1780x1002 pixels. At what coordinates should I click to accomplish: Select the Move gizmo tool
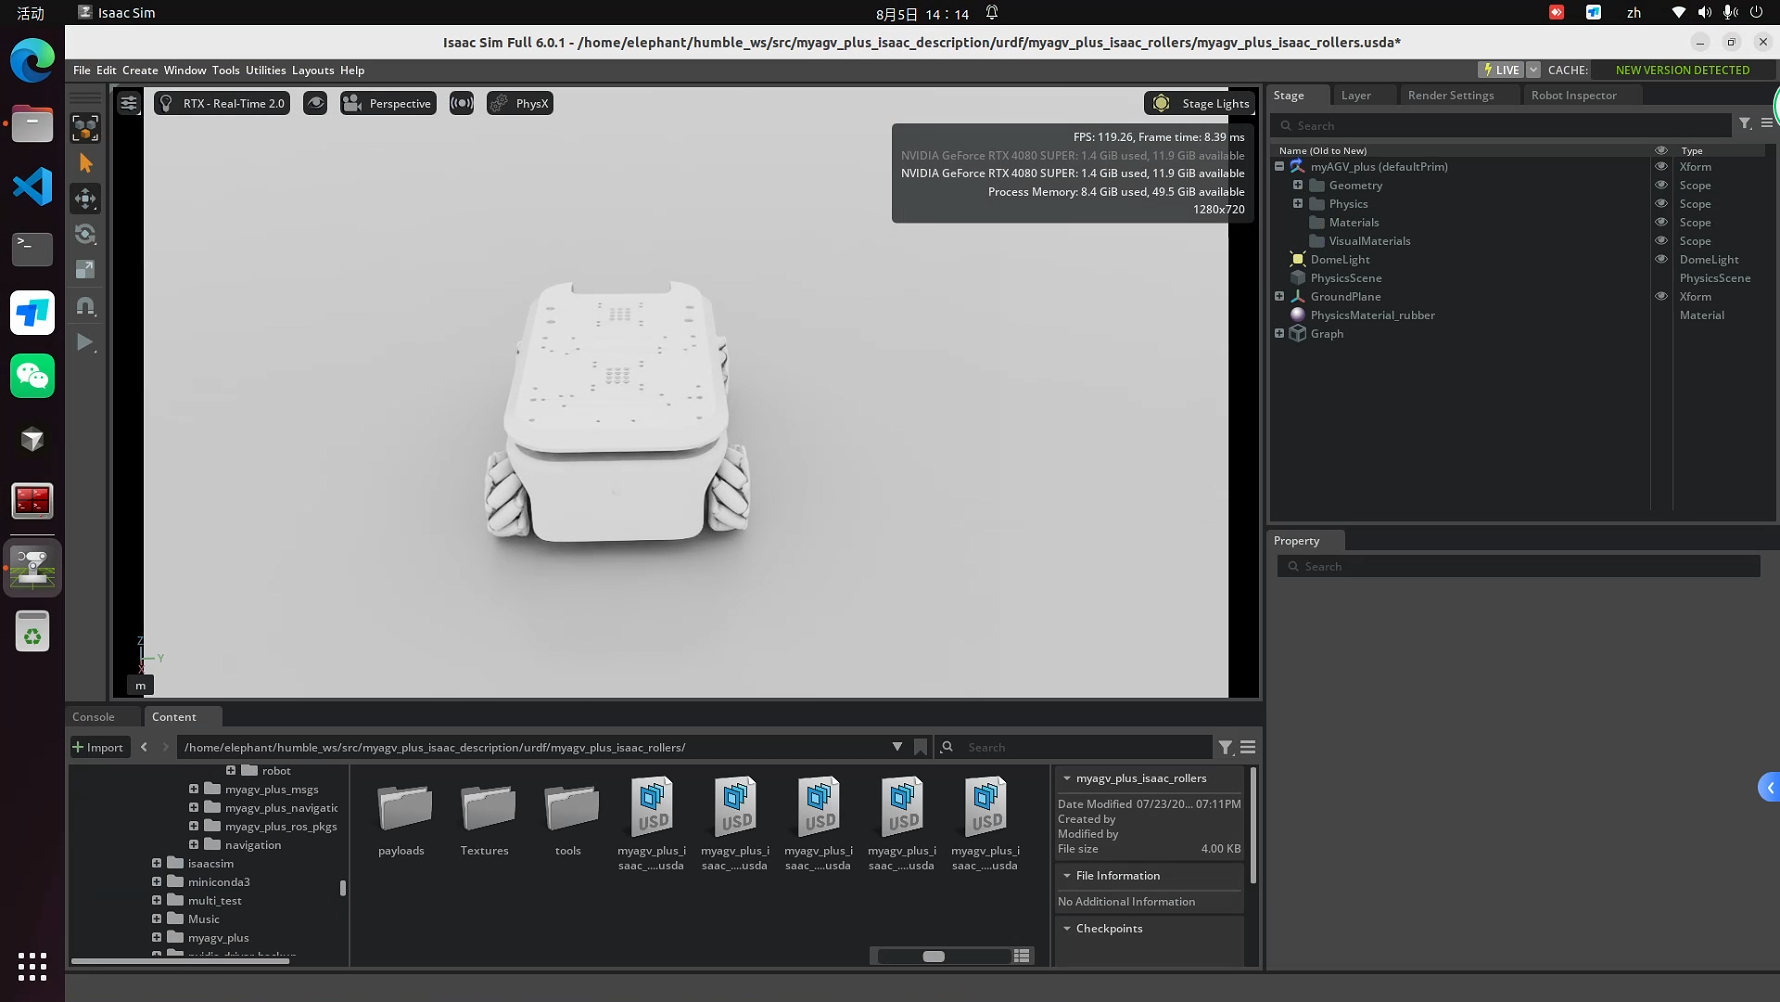click(85, 199)
